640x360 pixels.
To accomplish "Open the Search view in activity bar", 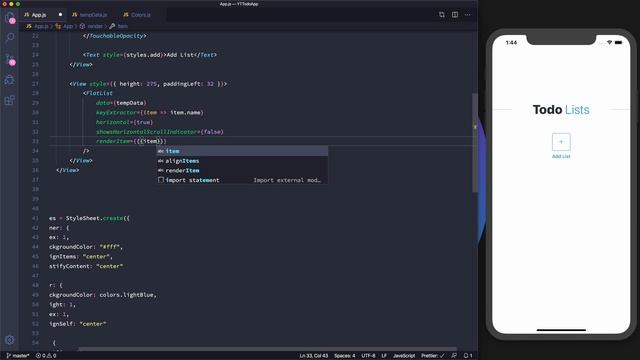I will 9,38.
